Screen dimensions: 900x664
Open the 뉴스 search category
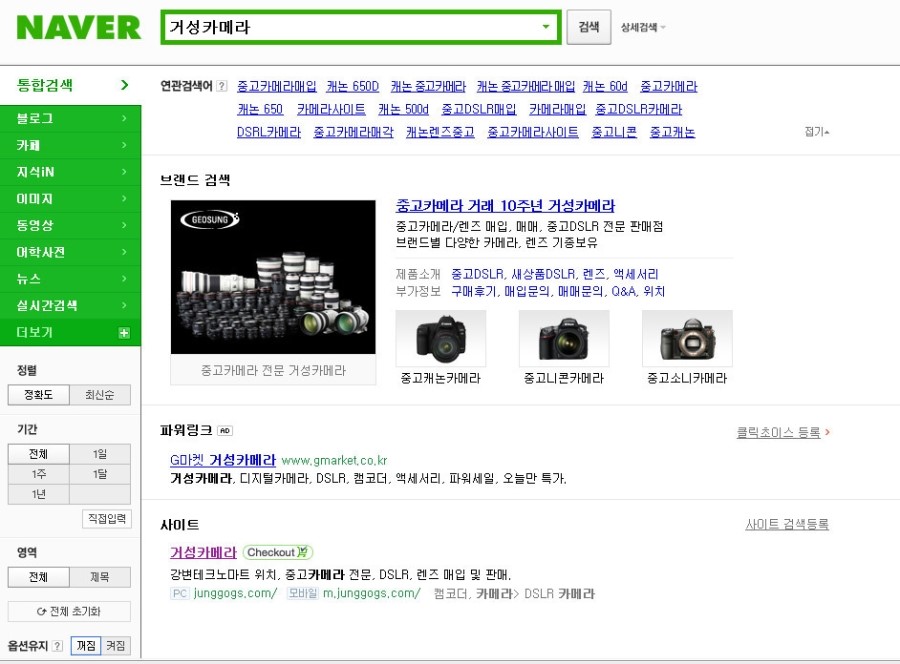(71, 279)
